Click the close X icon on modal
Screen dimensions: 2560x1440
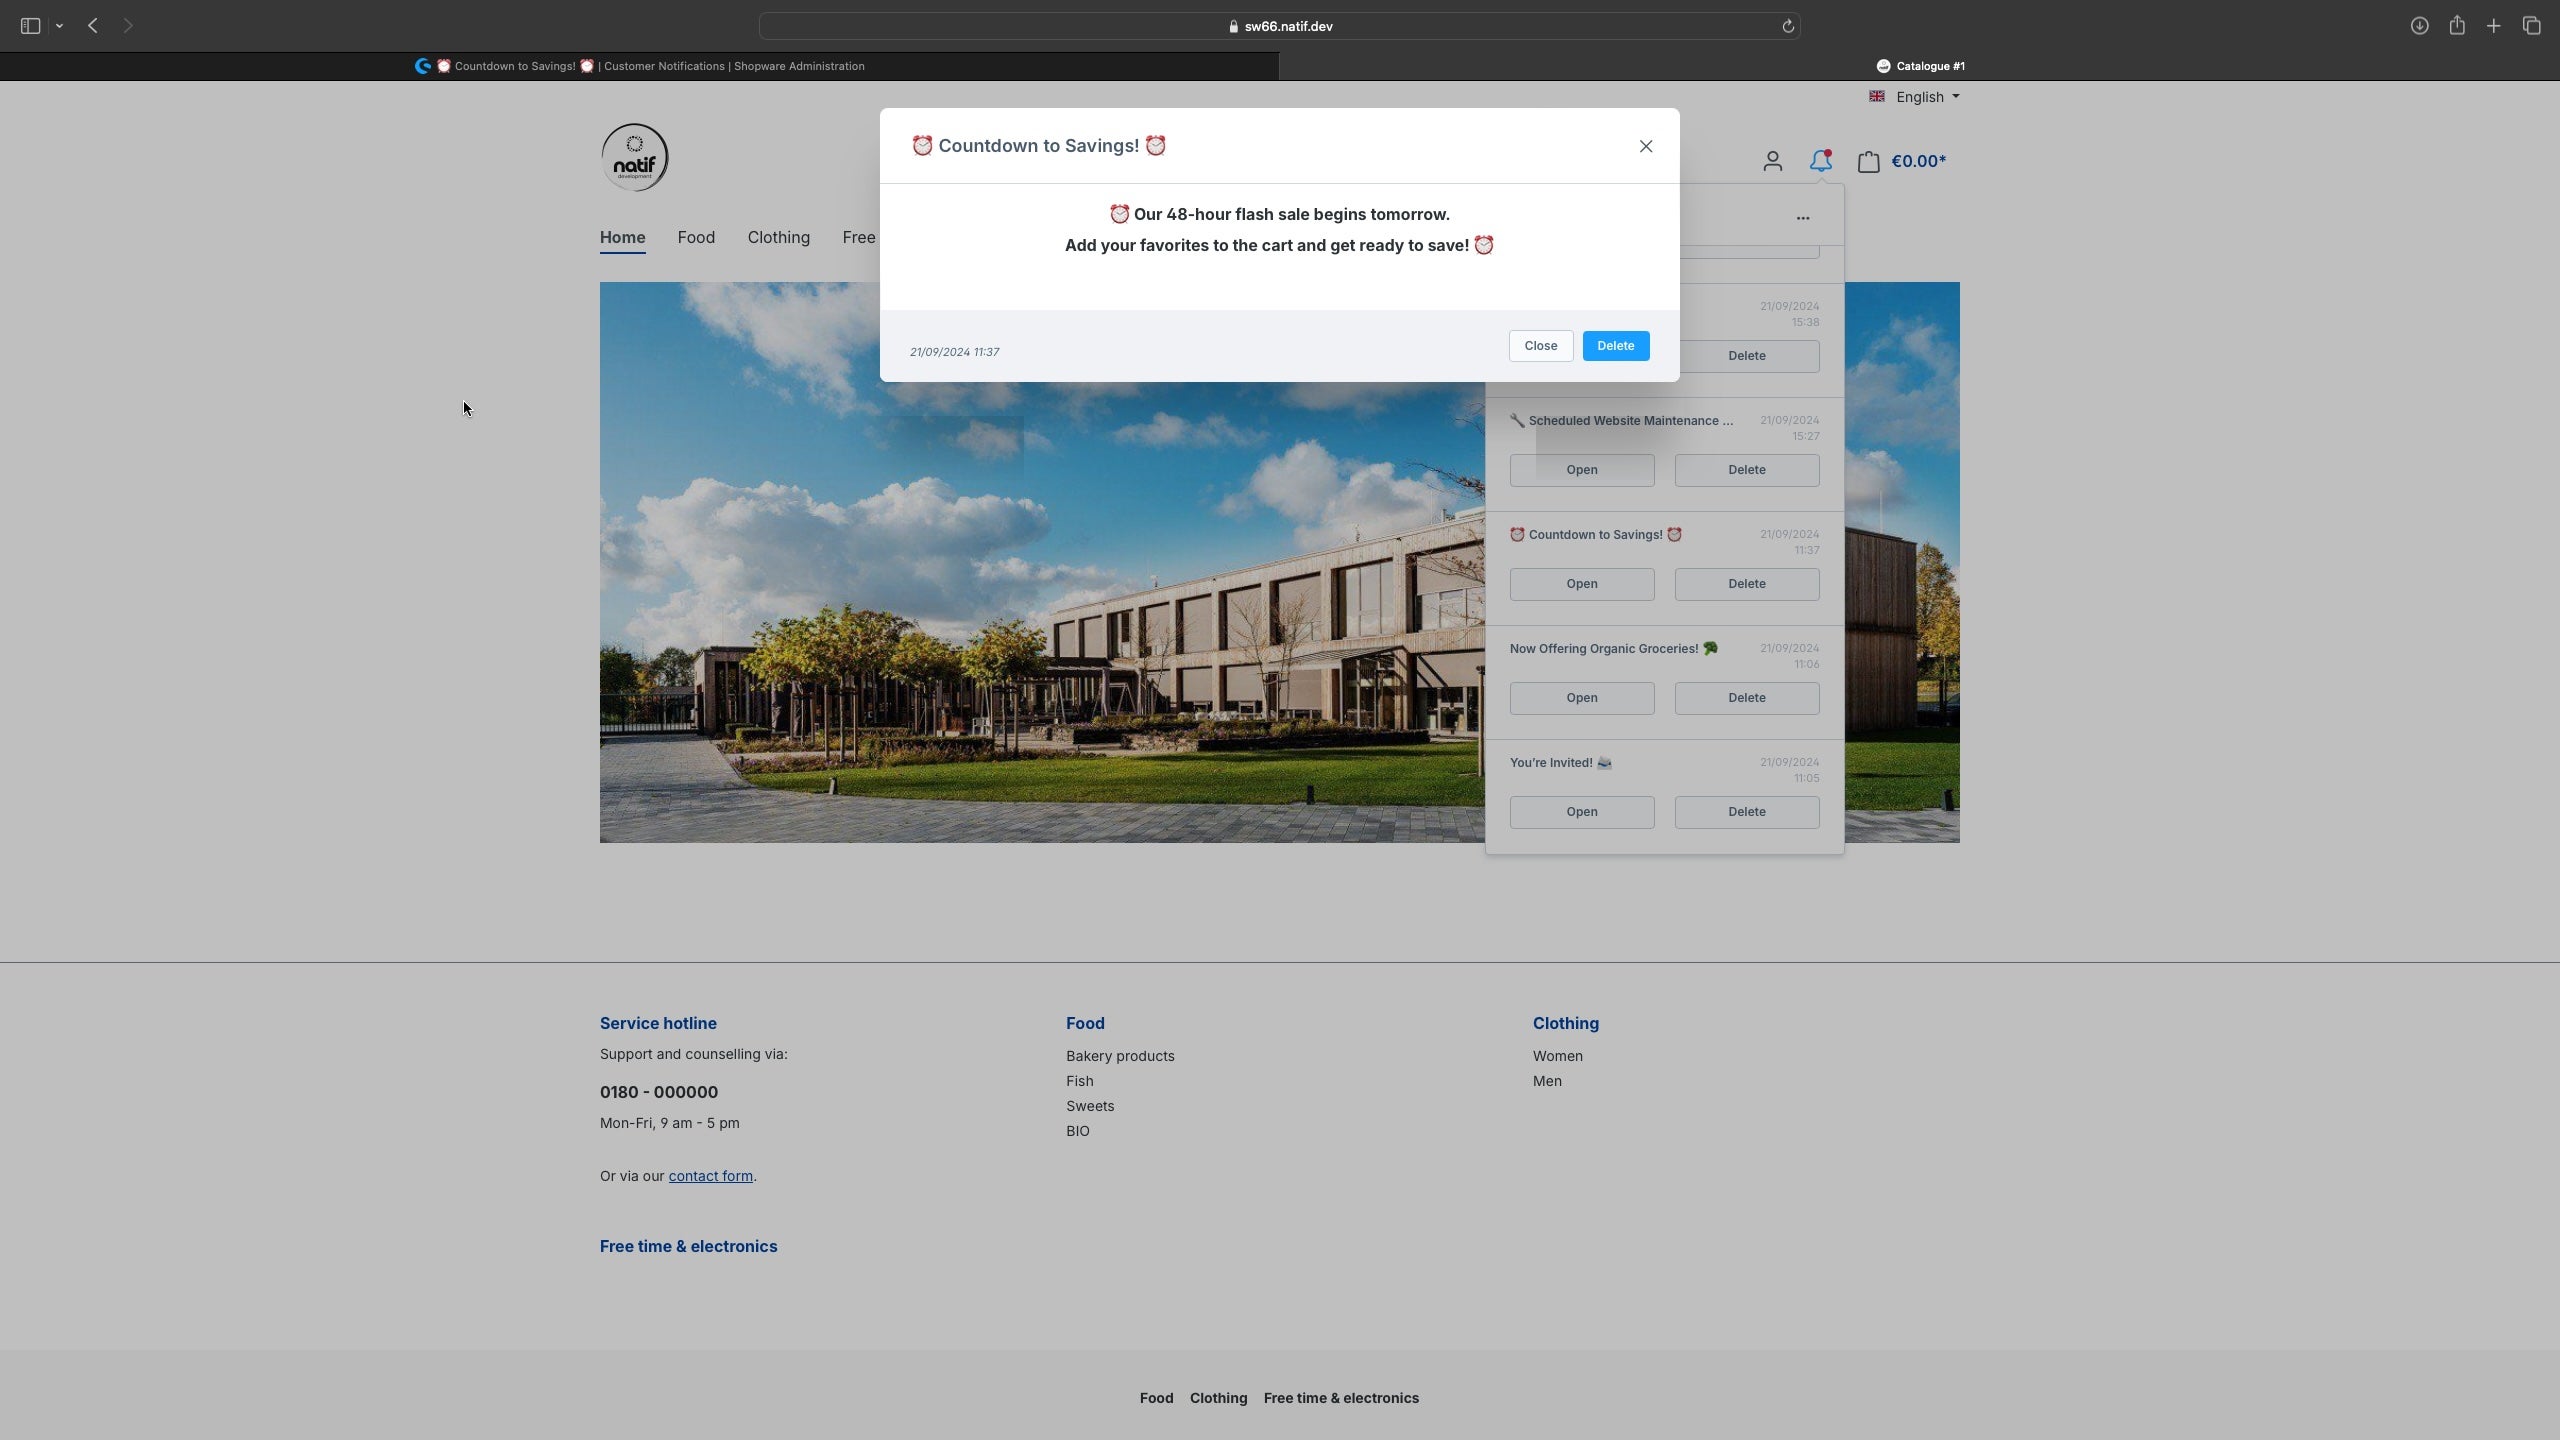(x=1646, y=146)
